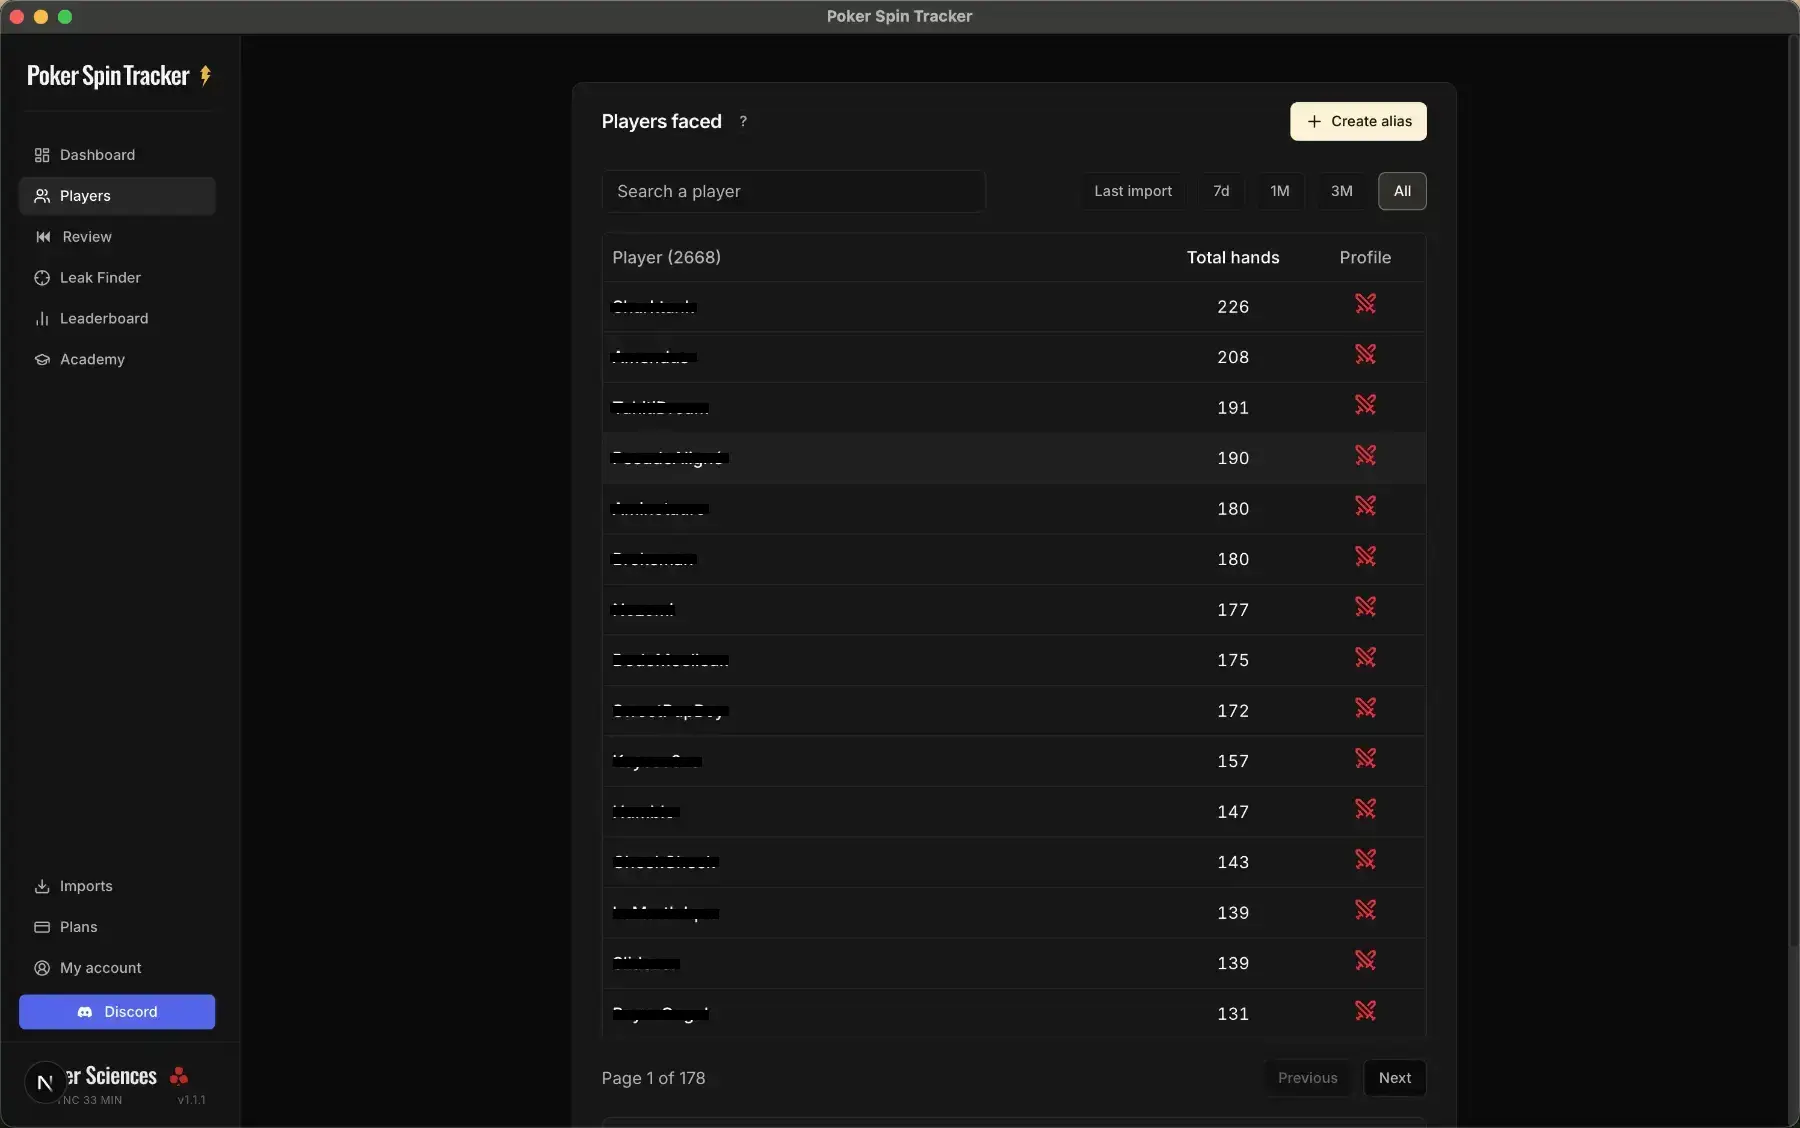1800x1128 pixels.
Task: Select the All time range tab
Action: [1402, 191]
